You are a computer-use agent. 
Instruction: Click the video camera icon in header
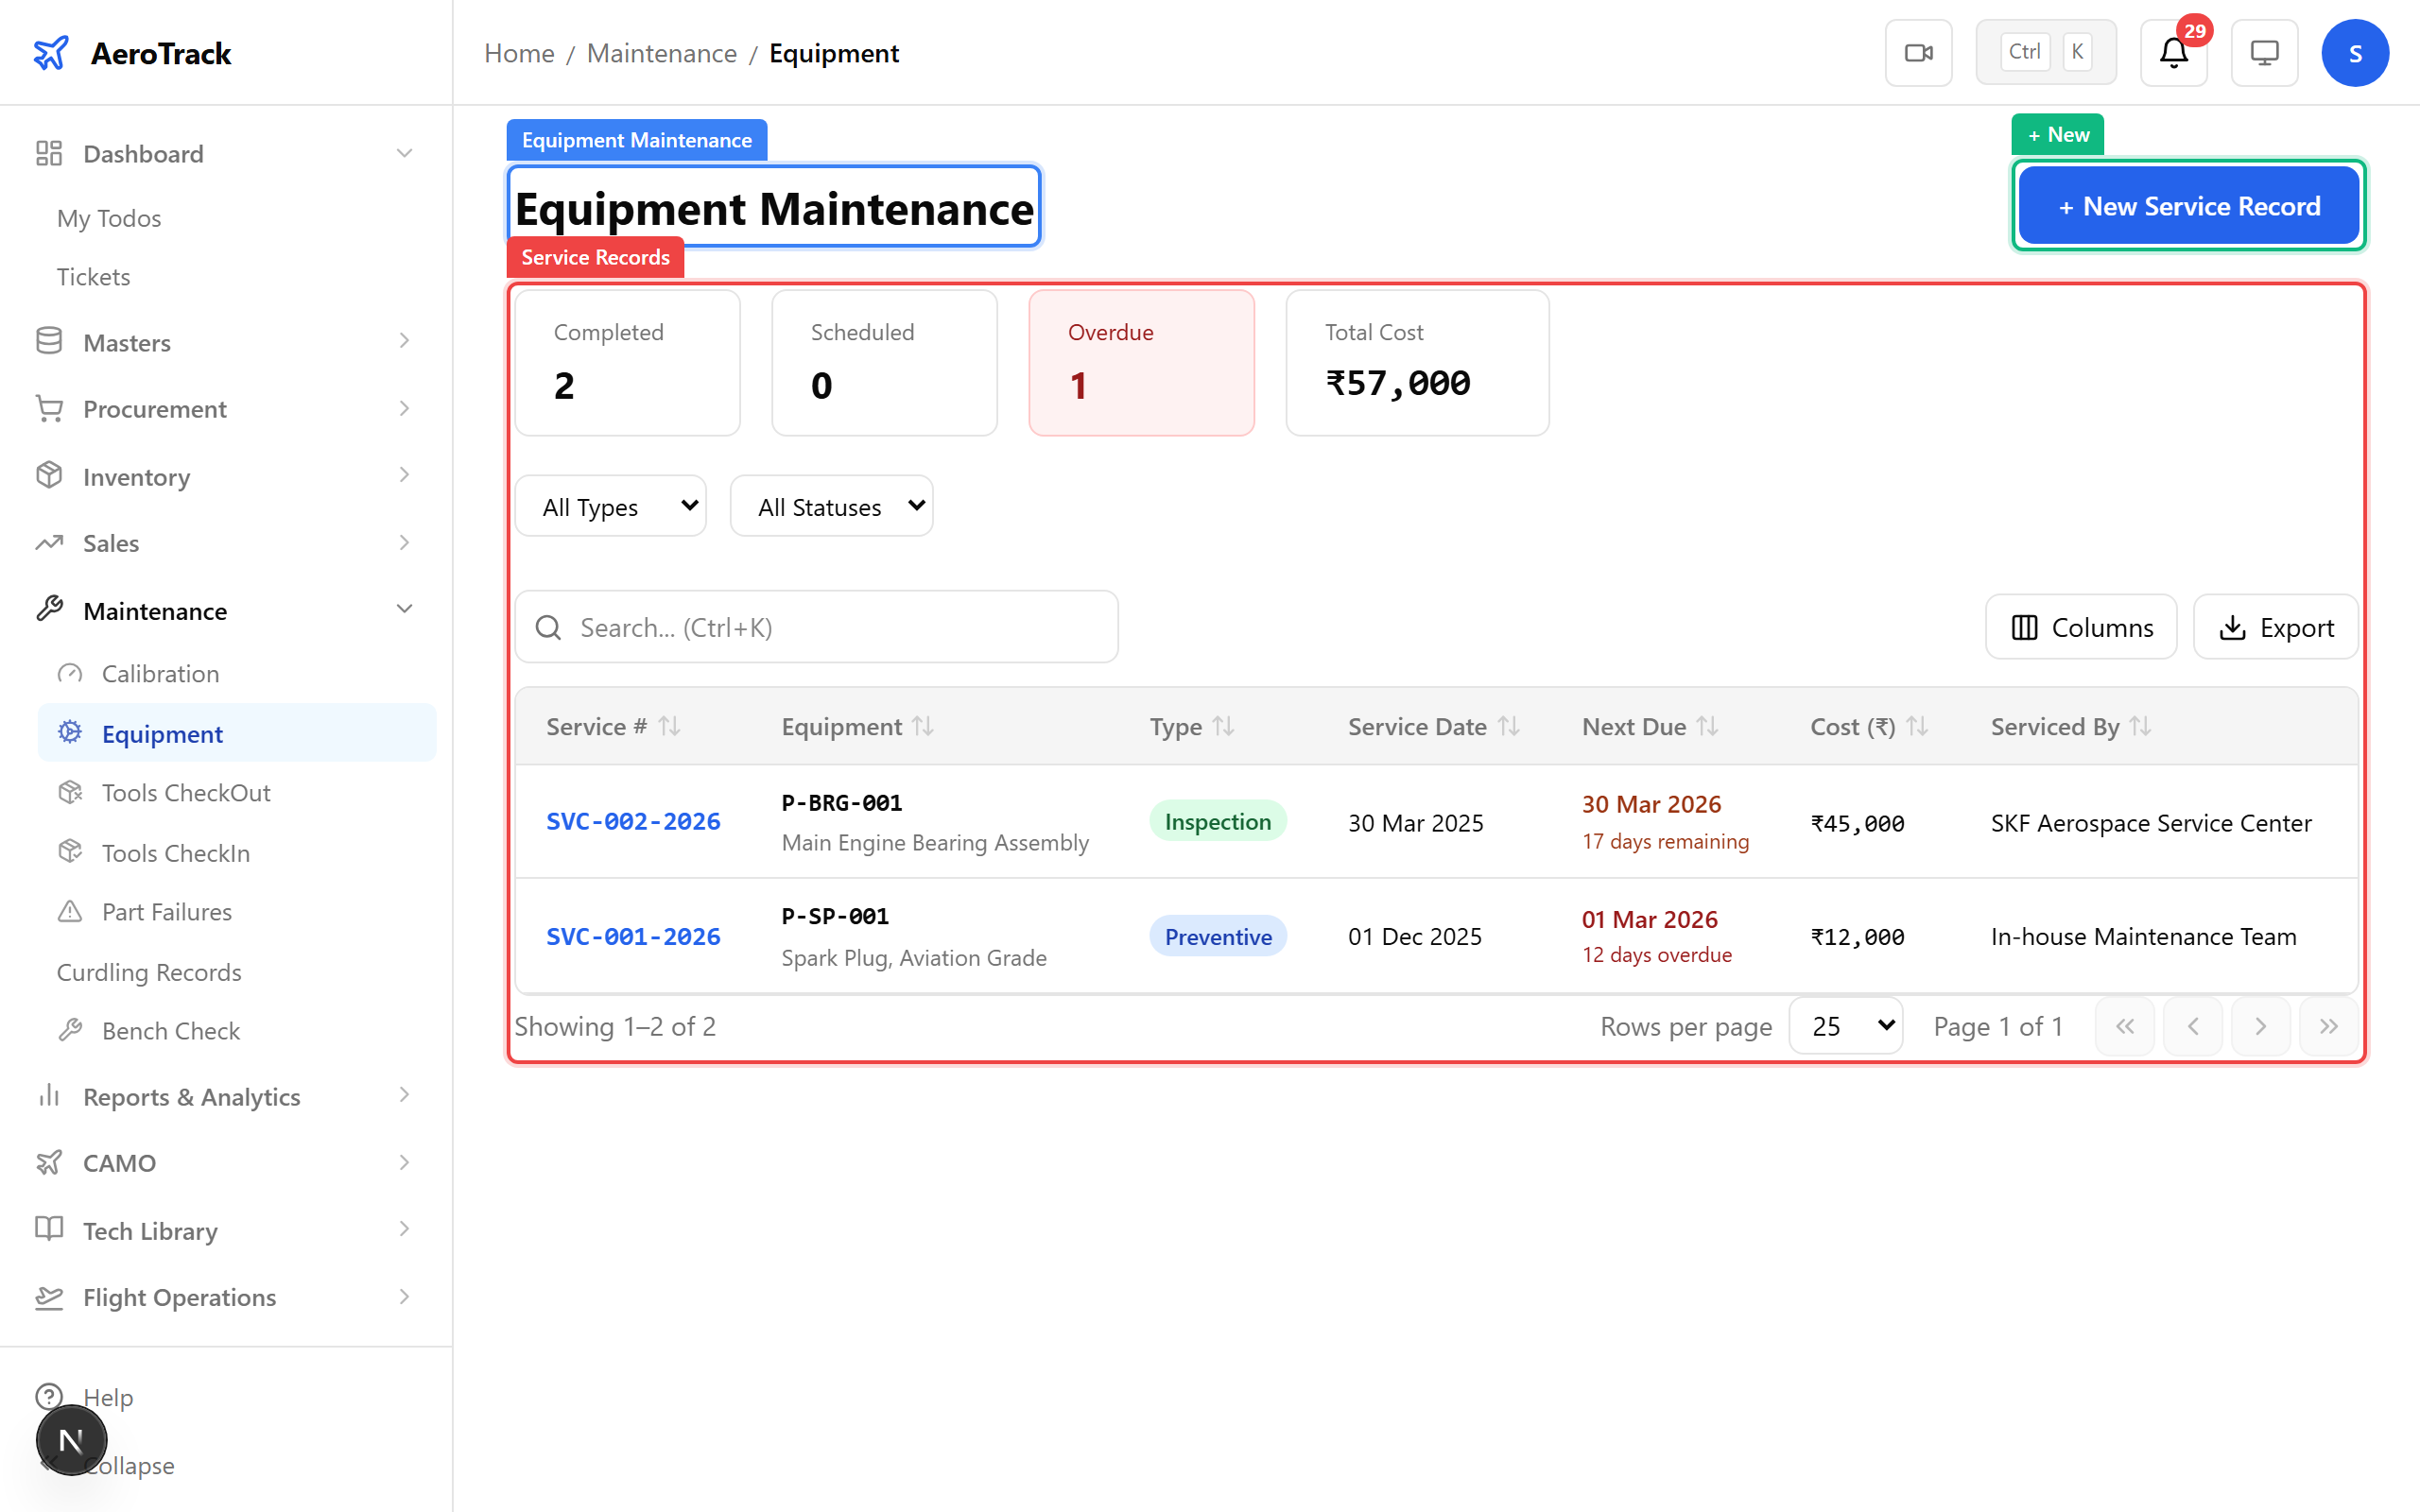point(1918,53)
